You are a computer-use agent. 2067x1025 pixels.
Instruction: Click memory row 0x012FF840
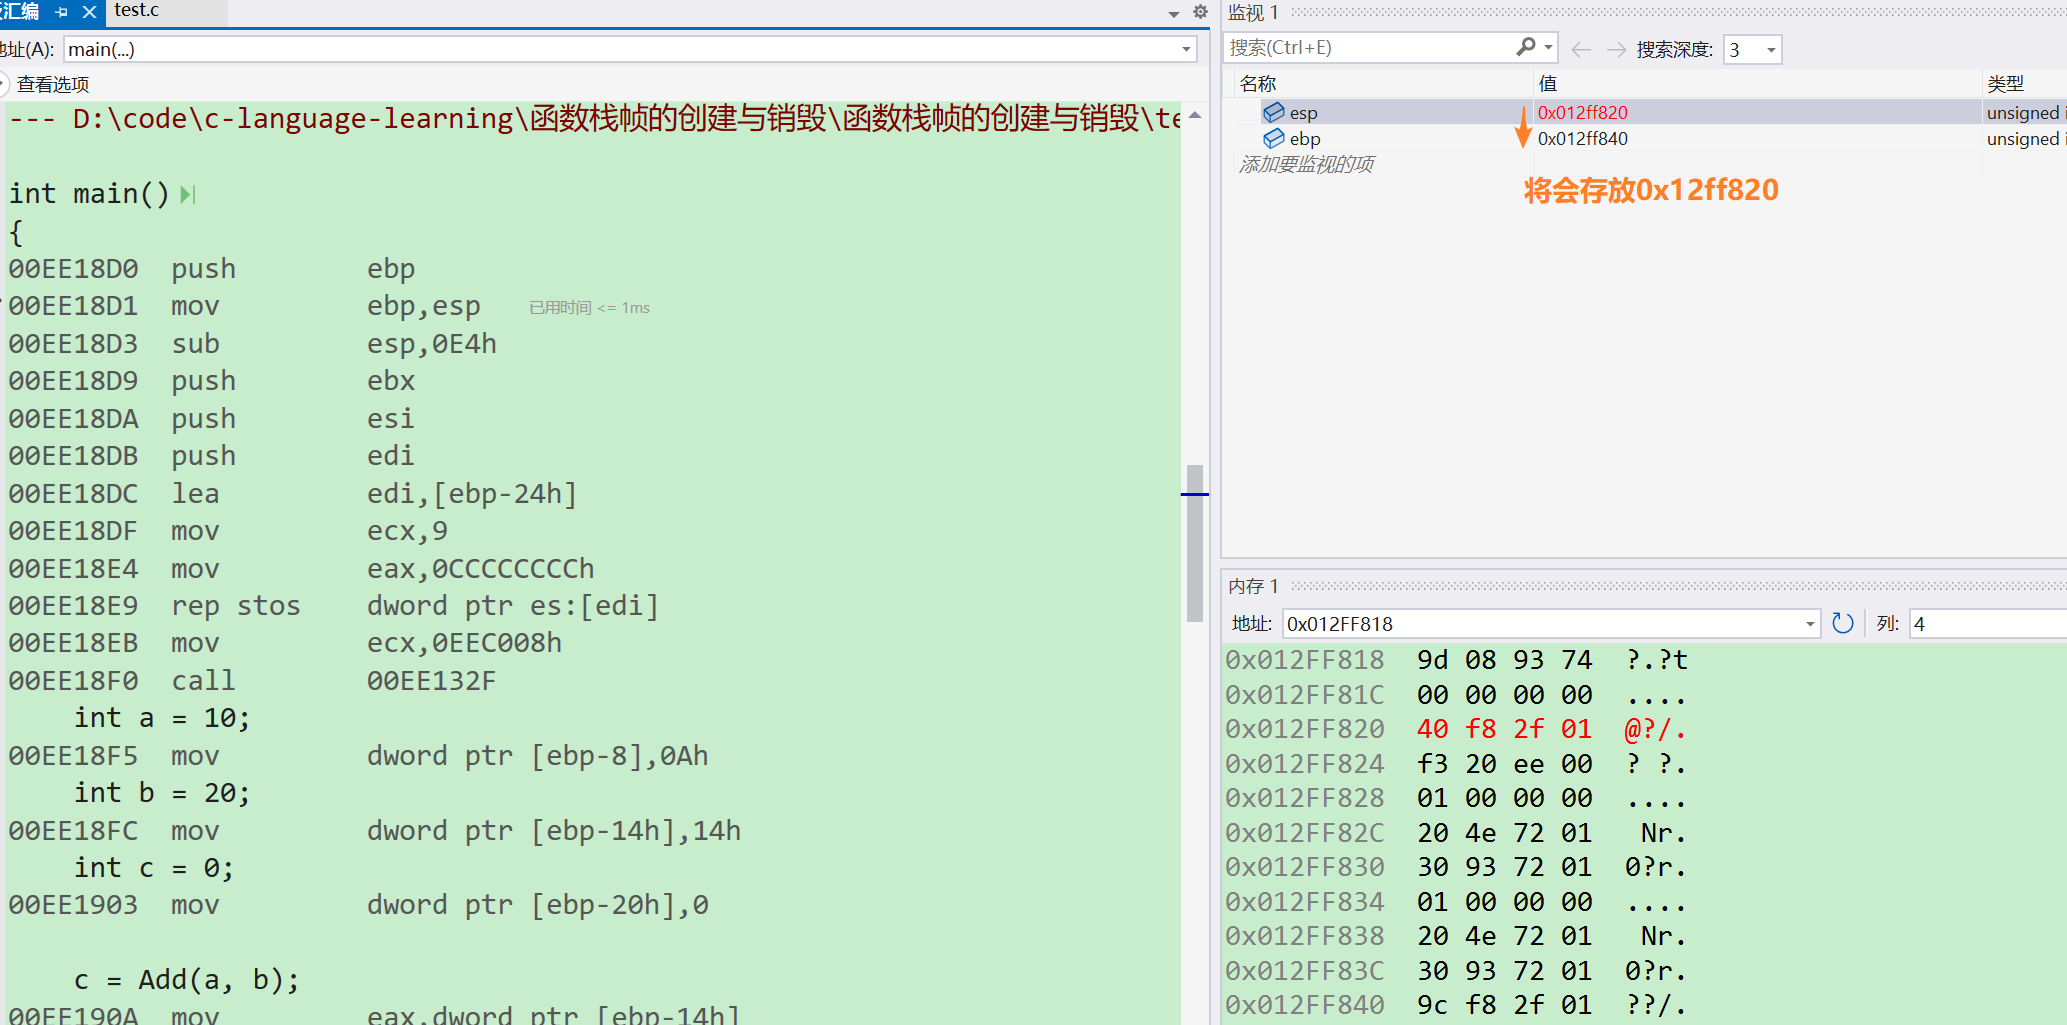pyautogui.click(x=1456, y=1005)
